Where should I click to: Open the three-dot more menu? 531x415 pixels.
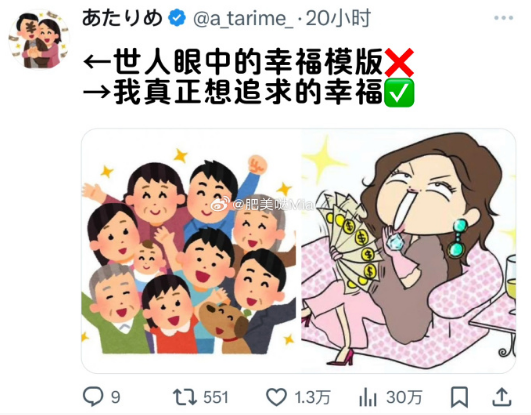pyautogui.click(x=504, y=18)
